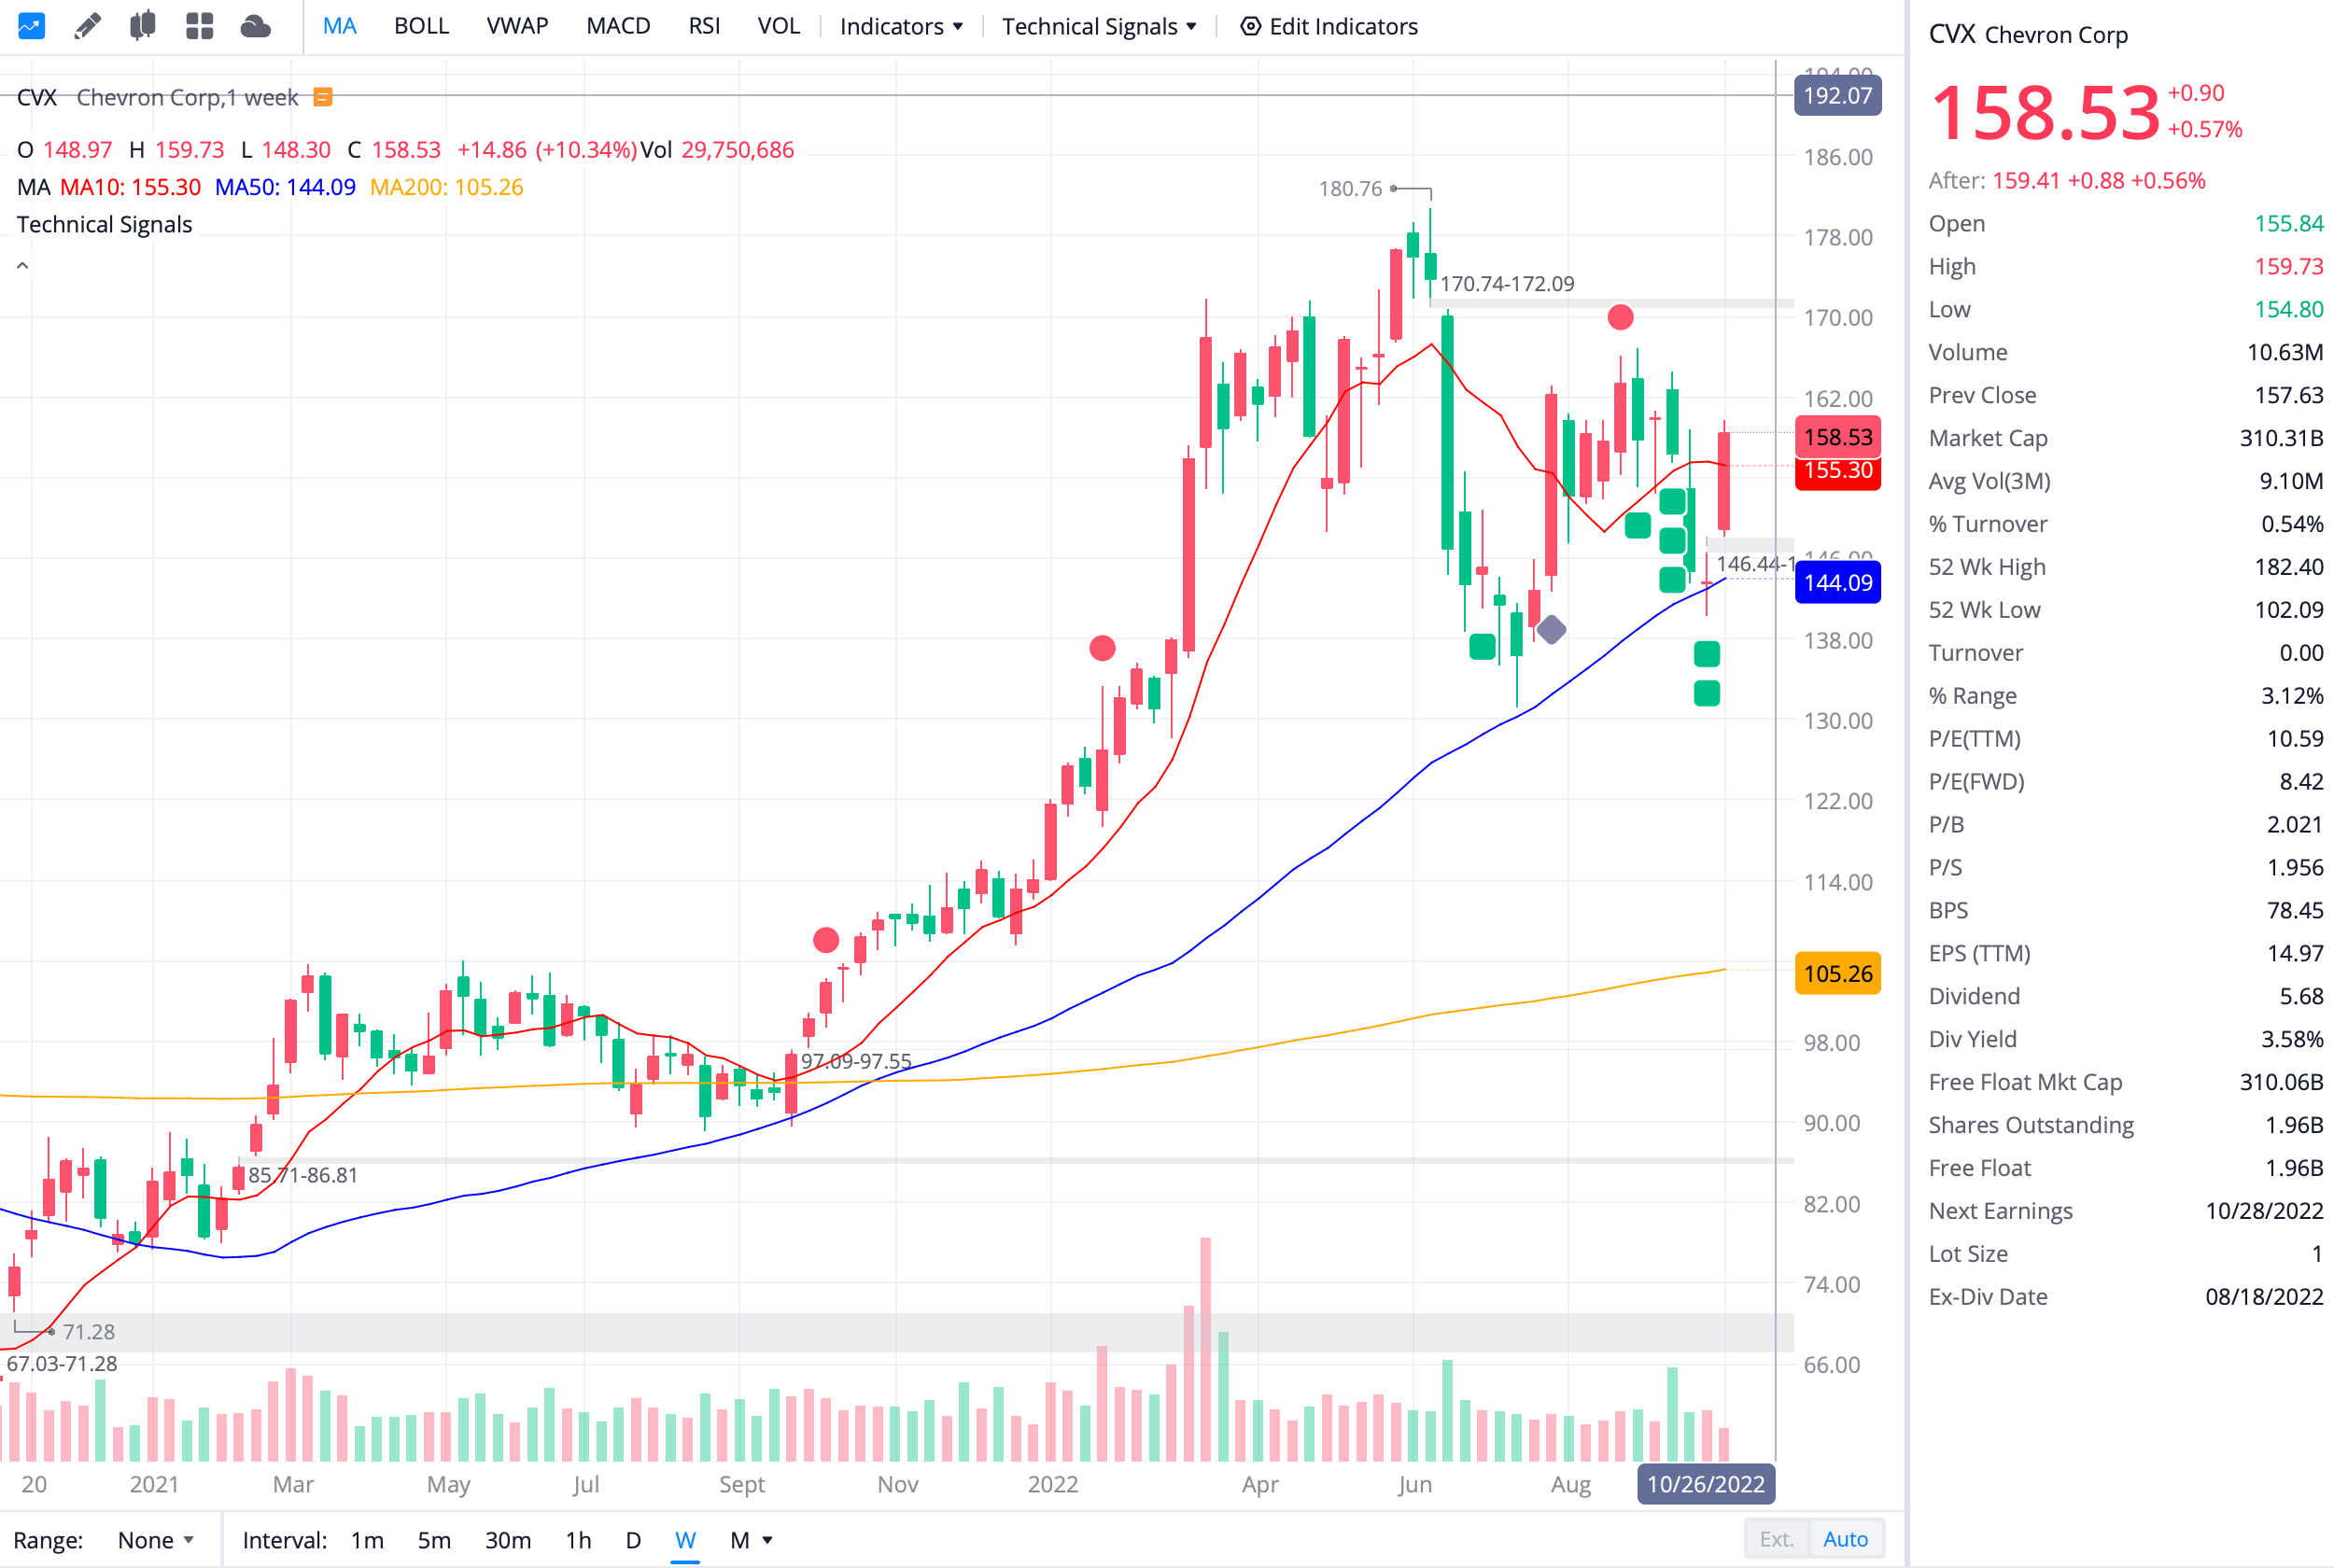The width and height of the screenshot is (2334, 1568).
Task: Open the Indicators dropdown
Action: (901, 26)
